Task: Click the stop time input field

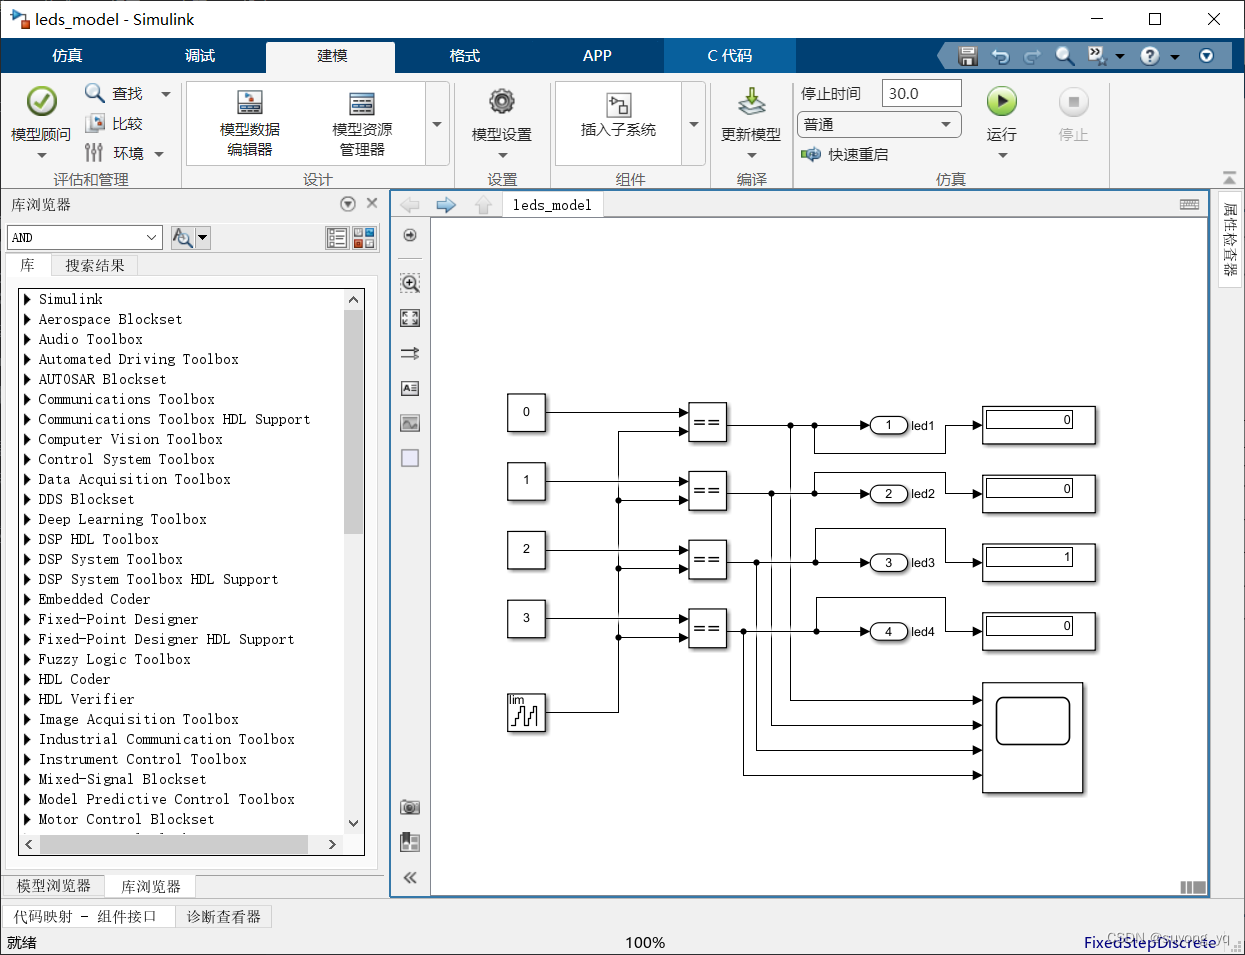Action: tap(921, 93)
